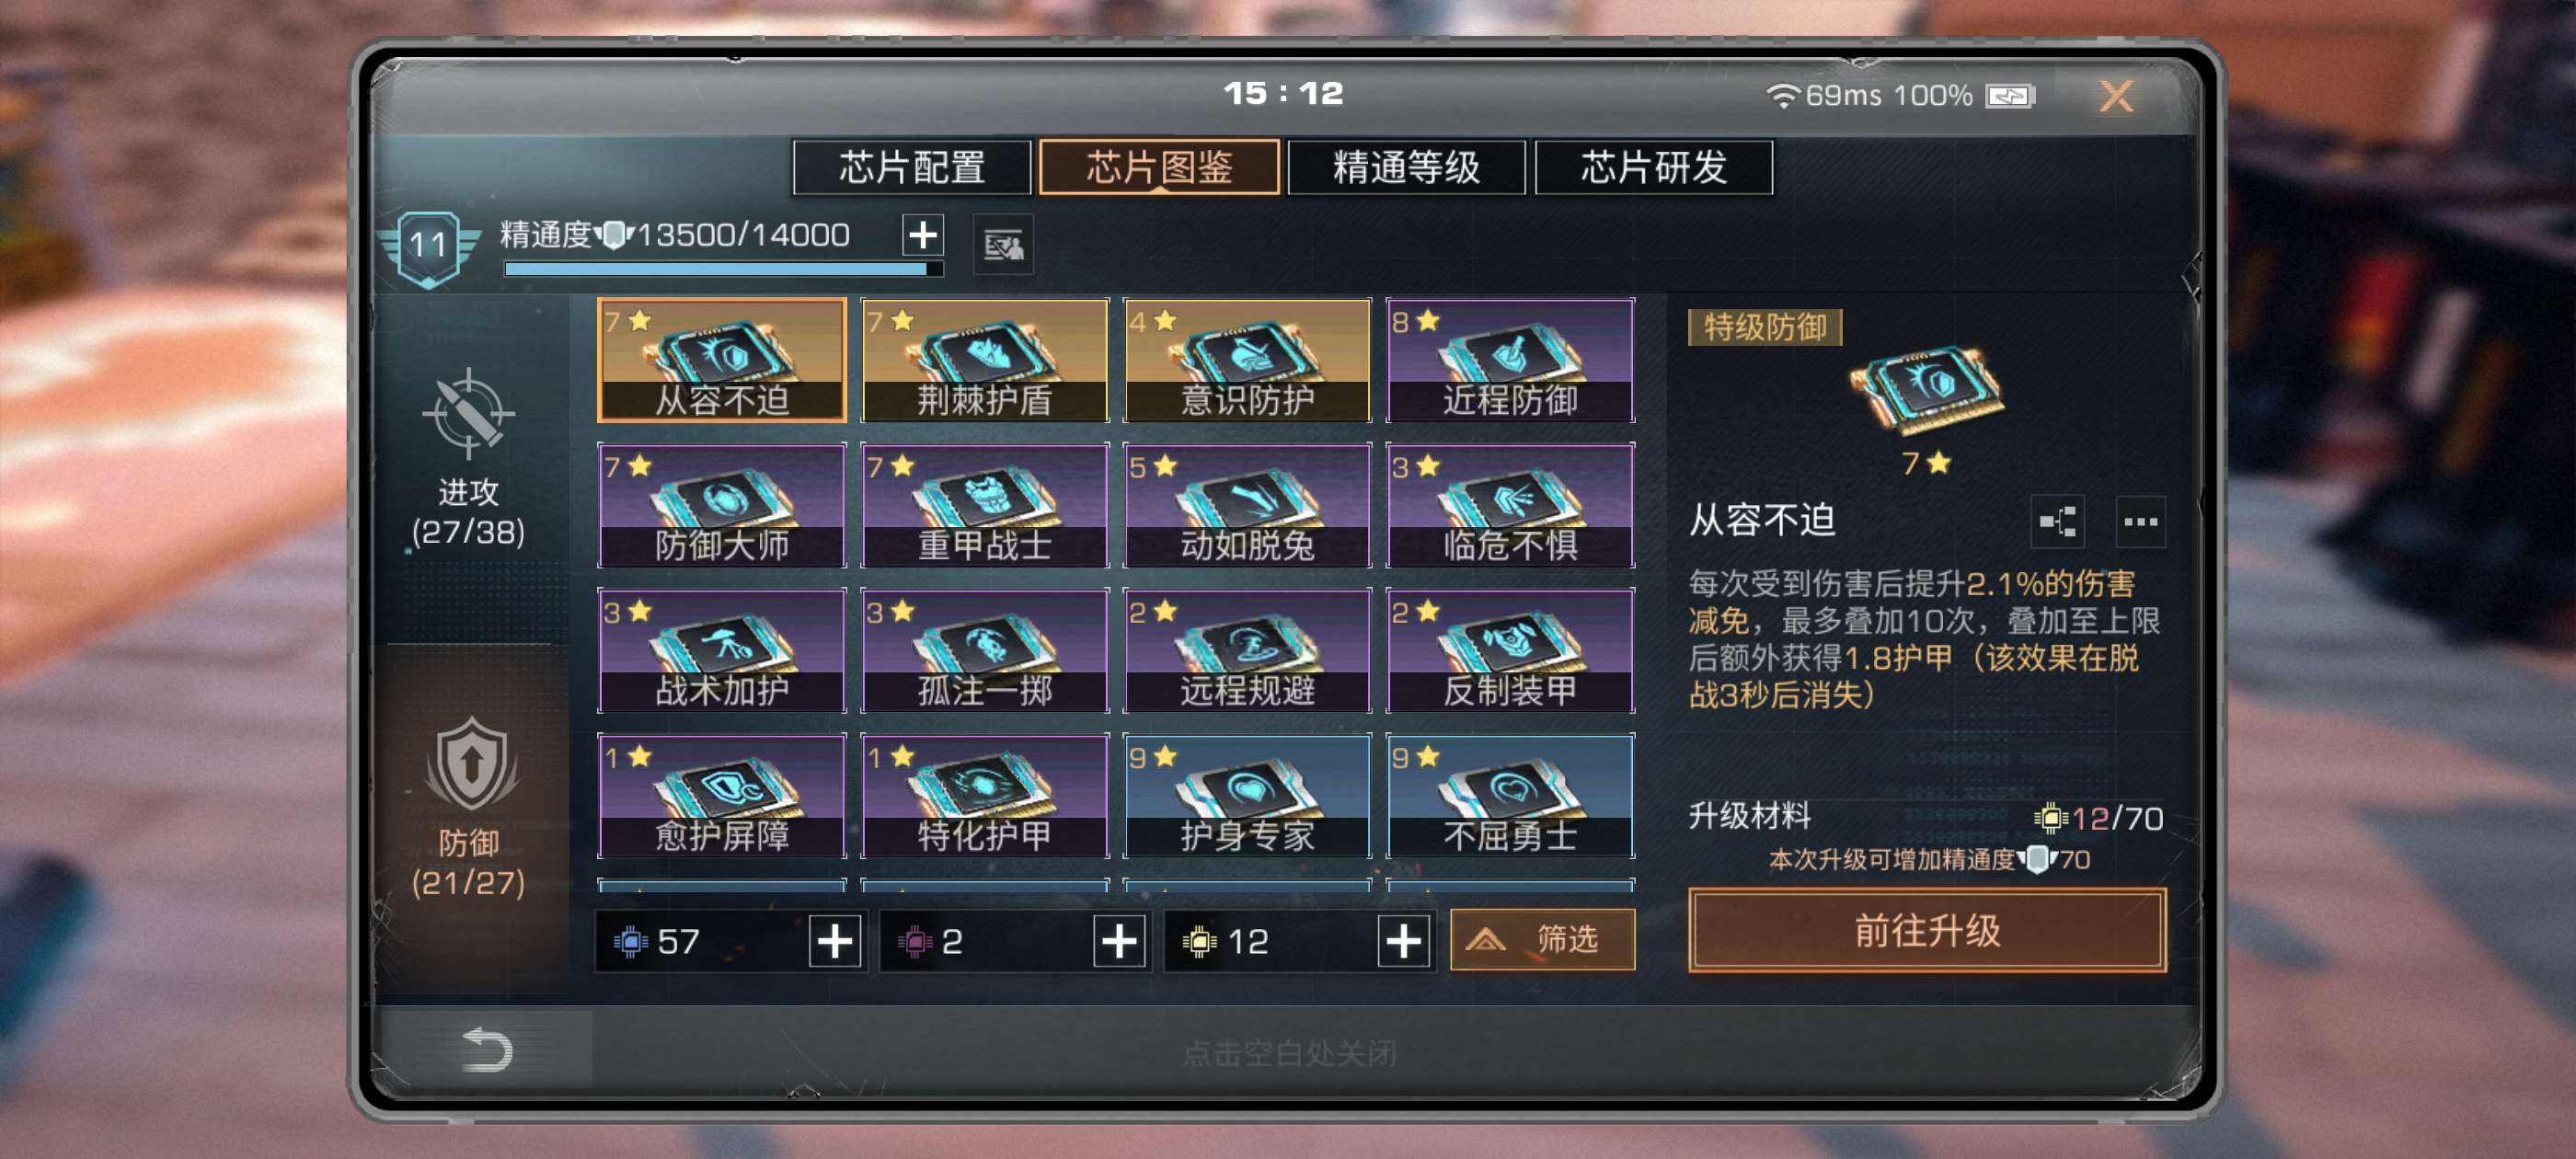The height and width of the screenshot is (1159, 2576).
Task: Add more blue chip material (57)
Action: [835, 941]
